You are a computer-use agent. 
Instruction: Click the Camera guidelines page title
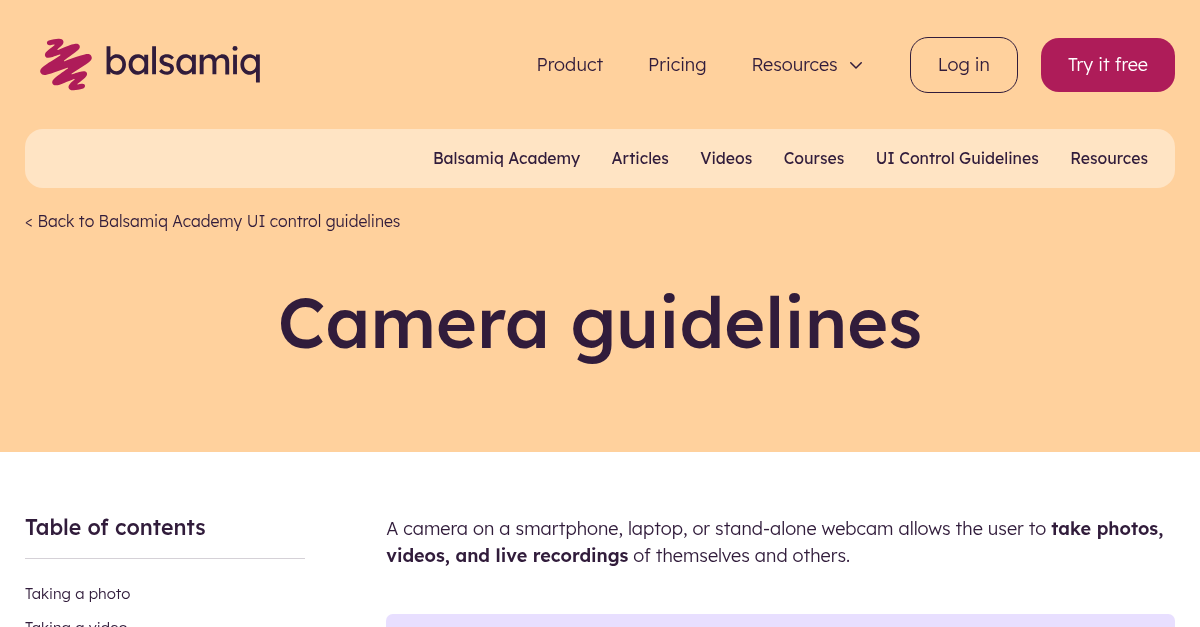[599, 323]
